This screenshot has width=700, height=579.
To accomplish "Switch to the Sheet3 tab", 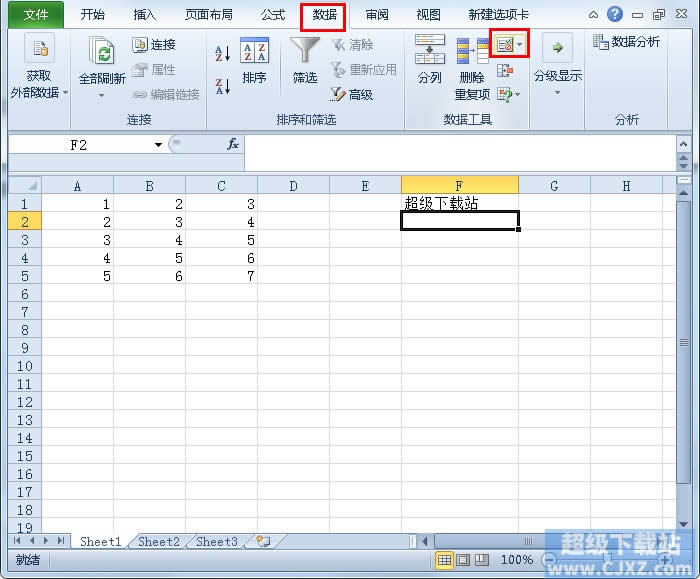I will (217, 542).
